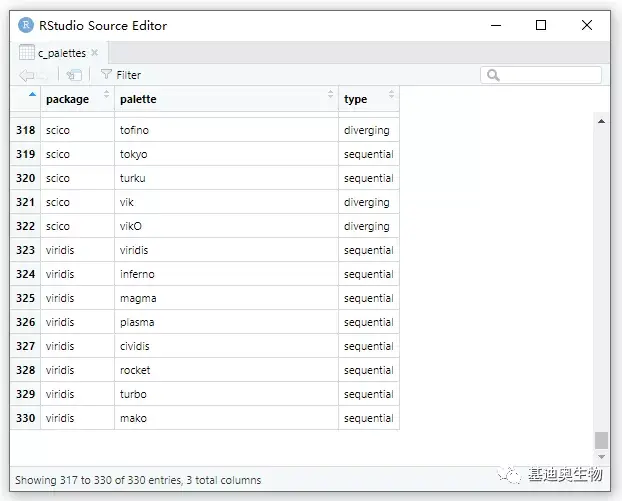Sort by the palette column arrows
The height and width of the screenshot is (501, 622).
tap(330, 95)
